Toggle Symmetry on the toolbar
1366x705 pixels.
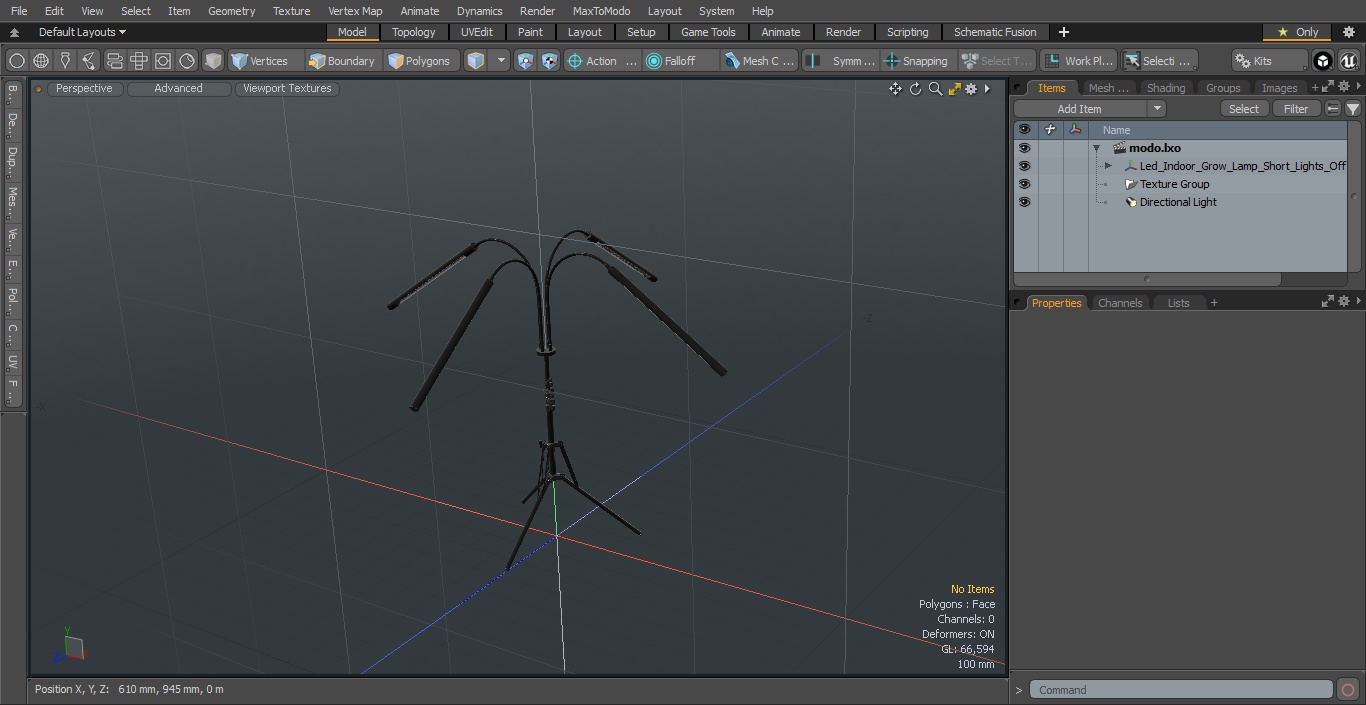tap(842, 61)
